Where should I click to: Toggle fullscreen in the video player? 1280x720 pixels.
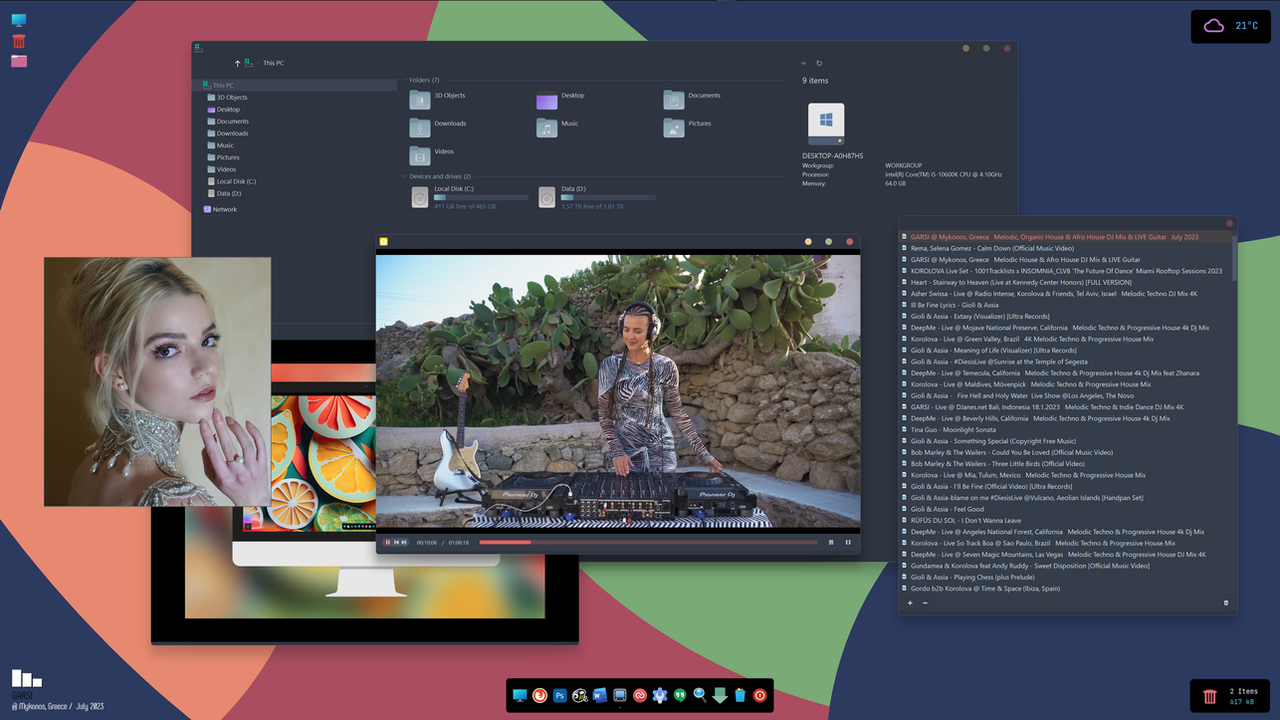tap(848, 542)
